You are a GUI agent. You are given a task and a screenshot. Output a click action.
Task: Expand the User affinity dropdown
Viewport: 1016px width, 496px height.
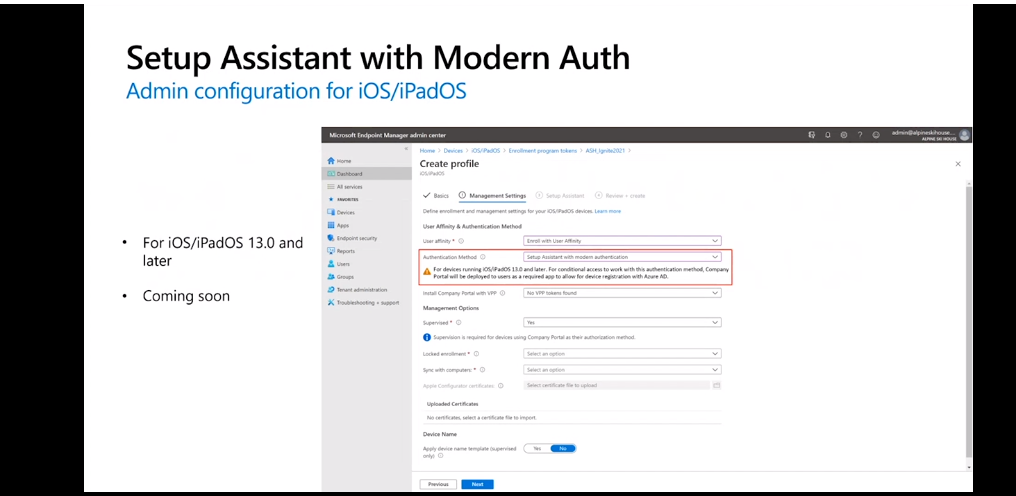click(622, 241)
